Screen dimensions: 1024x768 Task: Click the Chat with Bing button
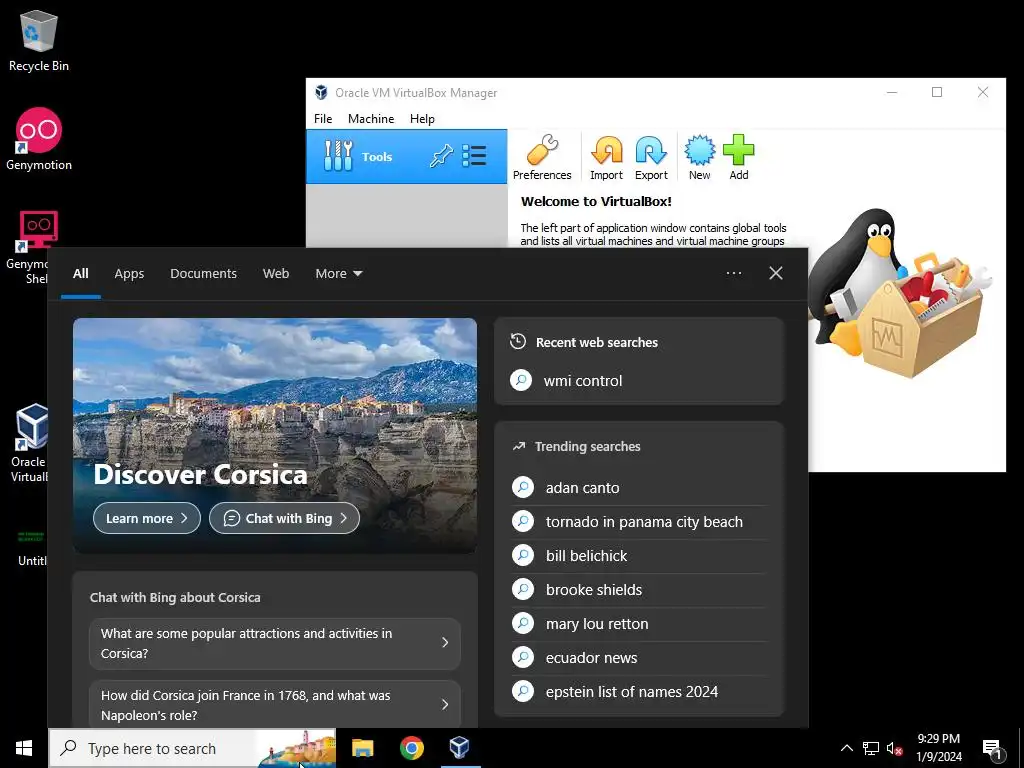(x=284, y=518)
